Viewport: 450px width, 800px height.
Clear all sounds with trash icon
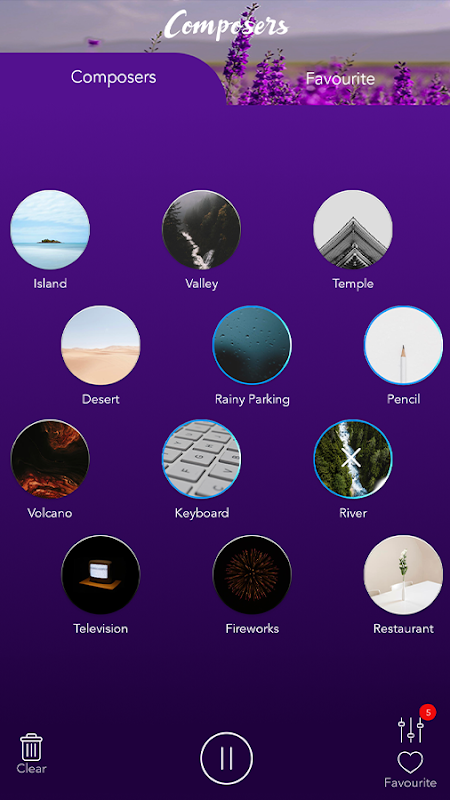pos(31,747)
